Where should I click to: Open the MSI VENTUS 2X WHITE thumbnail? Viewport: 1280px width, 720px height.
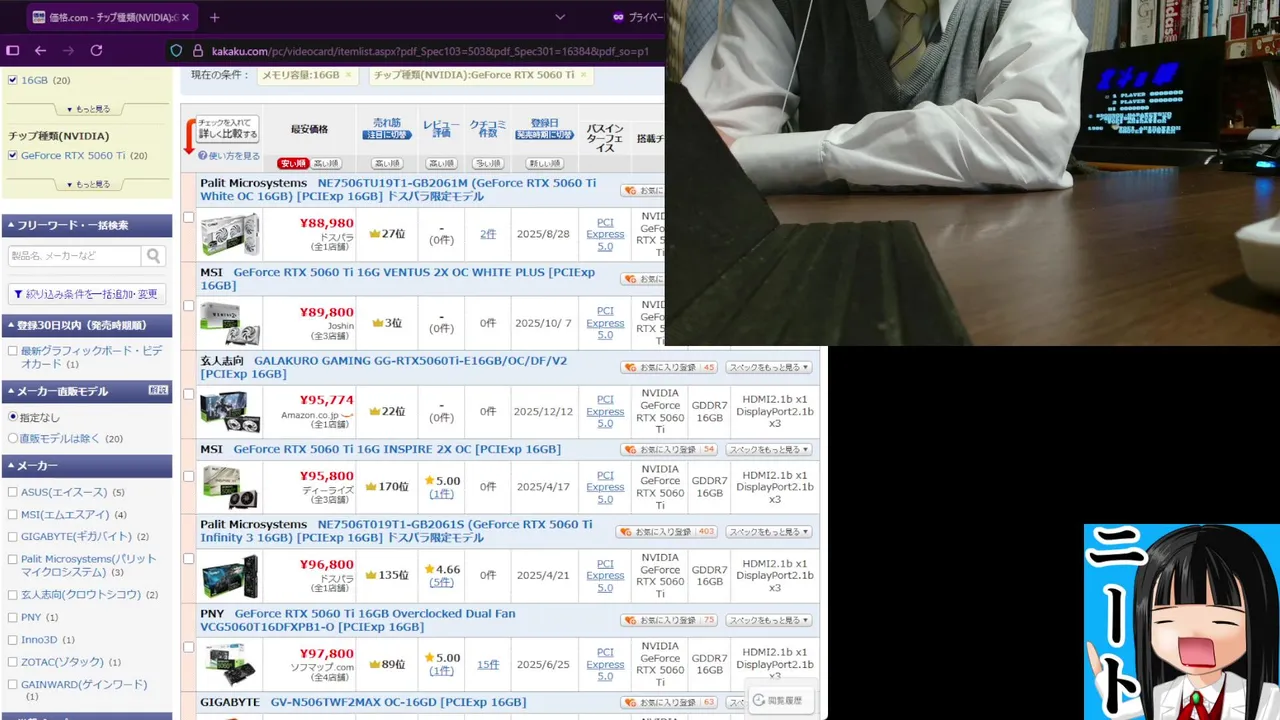tap(230, 323)
